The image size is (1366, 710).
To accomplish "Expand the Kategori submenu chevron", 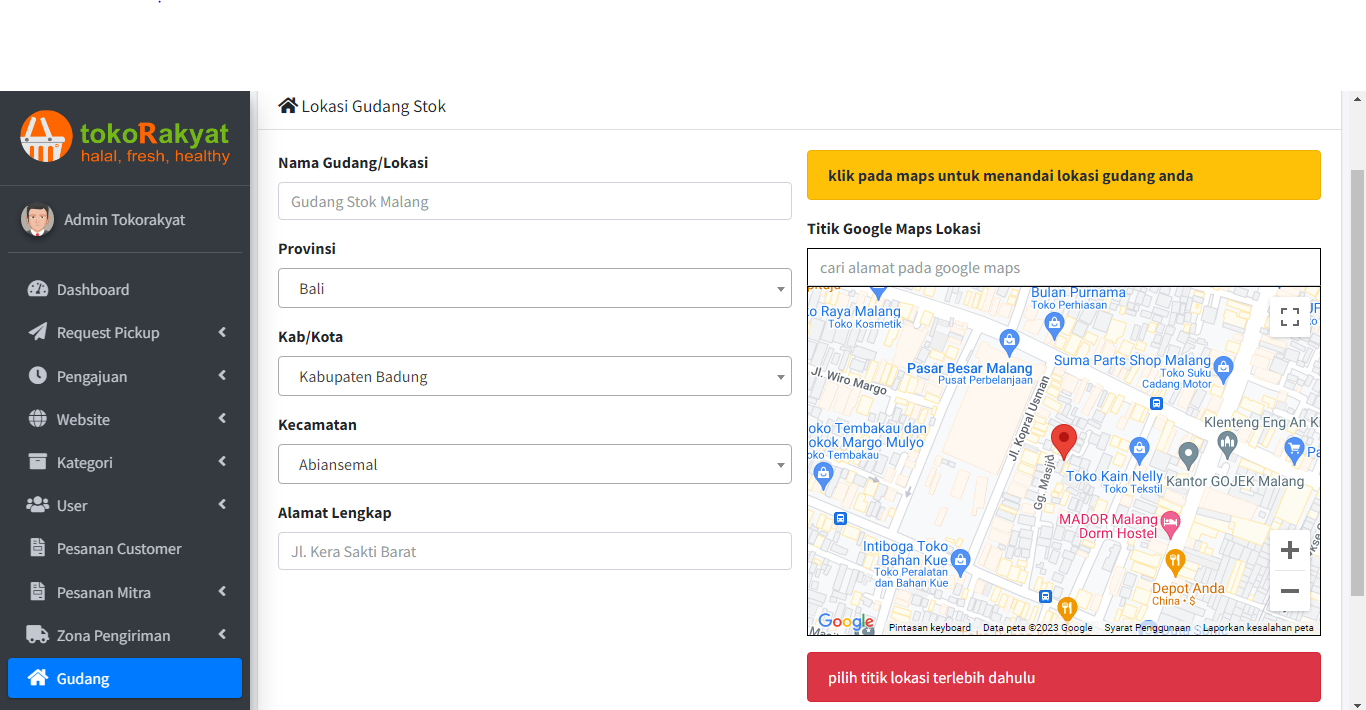I will [x=222, y=462].
